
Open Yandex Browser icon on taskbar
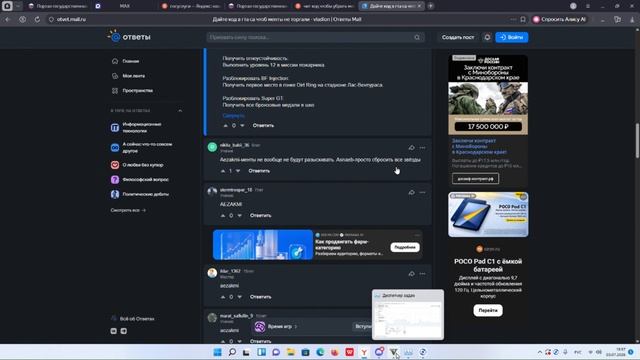click(364, 352)
